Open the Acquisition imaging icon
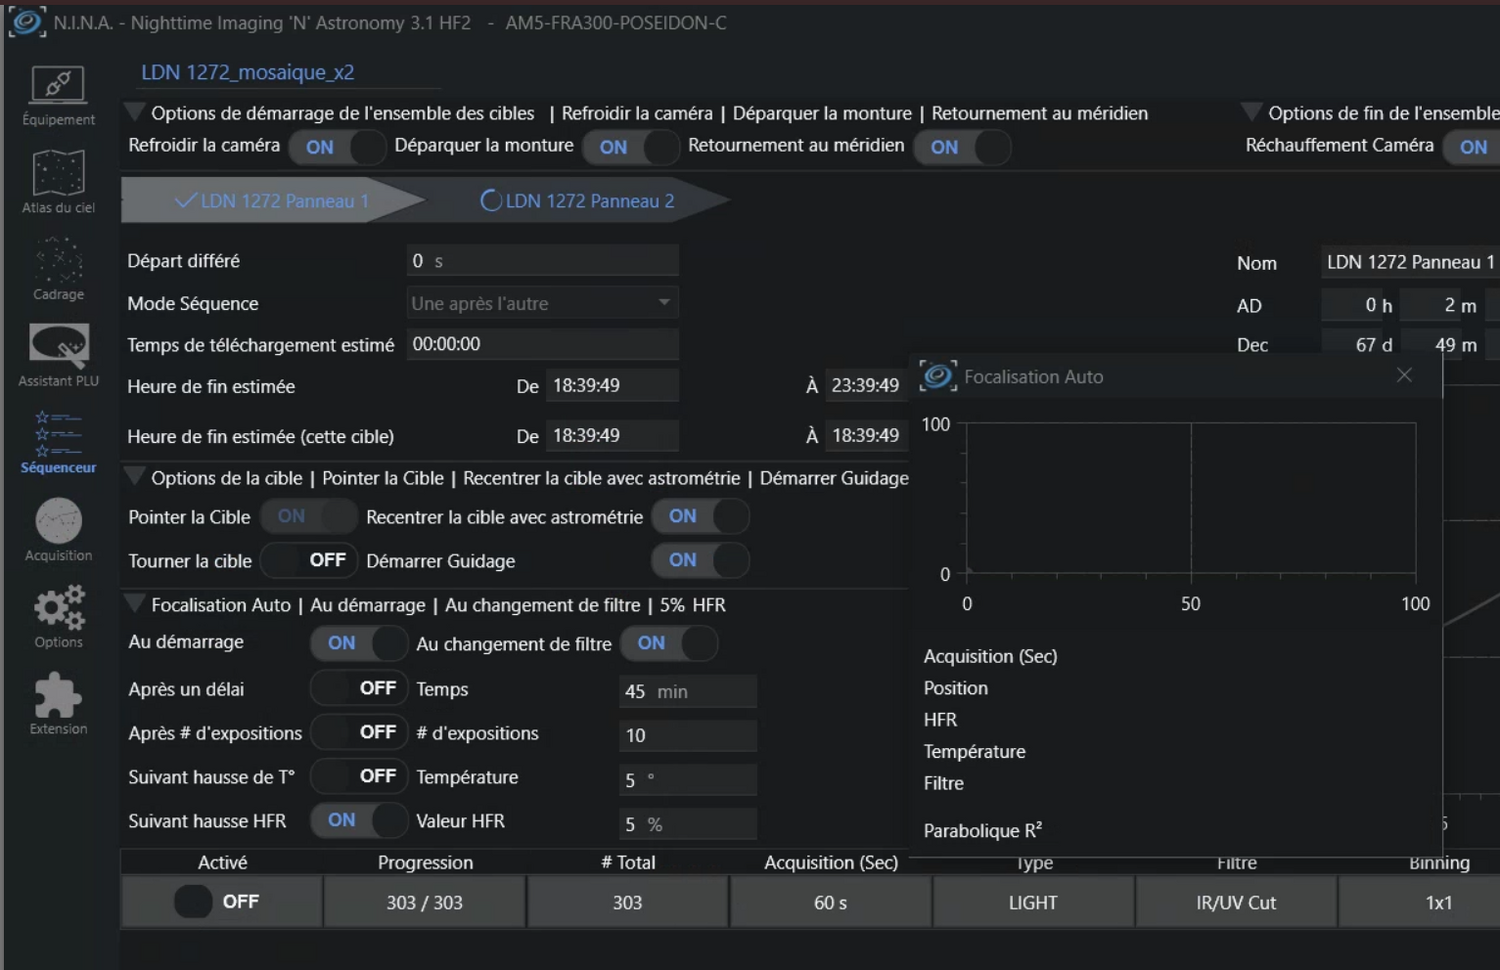1500x970 pixels. tap(58, 521)
